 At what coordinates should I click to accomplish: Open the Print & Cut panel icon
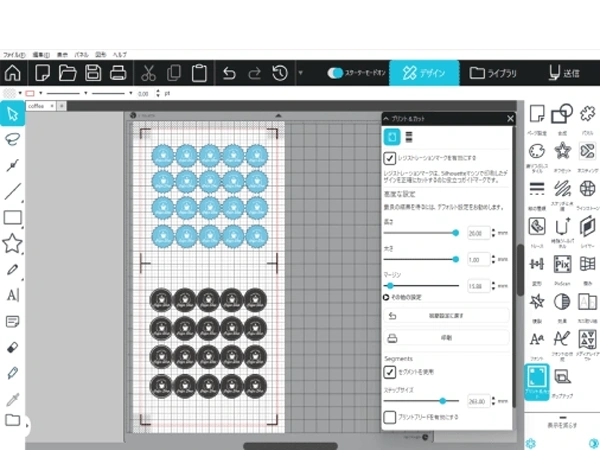click(536, 380)
